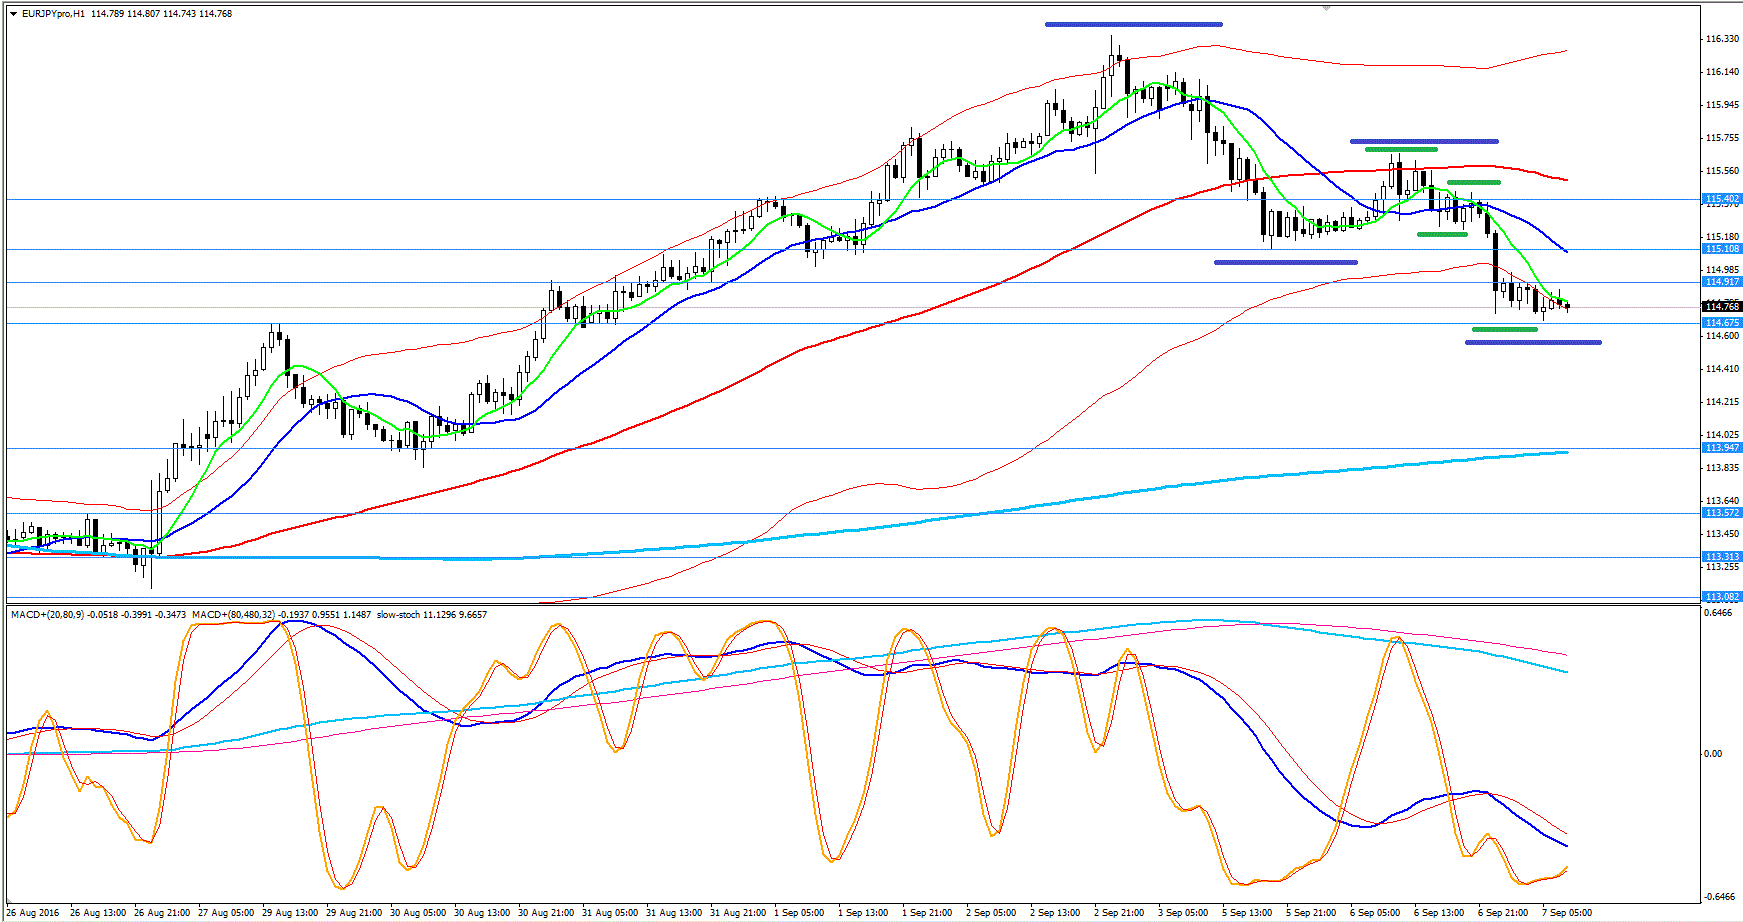Image resolution: width=1743 pixels, height=922 pixels.
Task: Click the 113.313 price level label
Action: [x=1722, y=557]
